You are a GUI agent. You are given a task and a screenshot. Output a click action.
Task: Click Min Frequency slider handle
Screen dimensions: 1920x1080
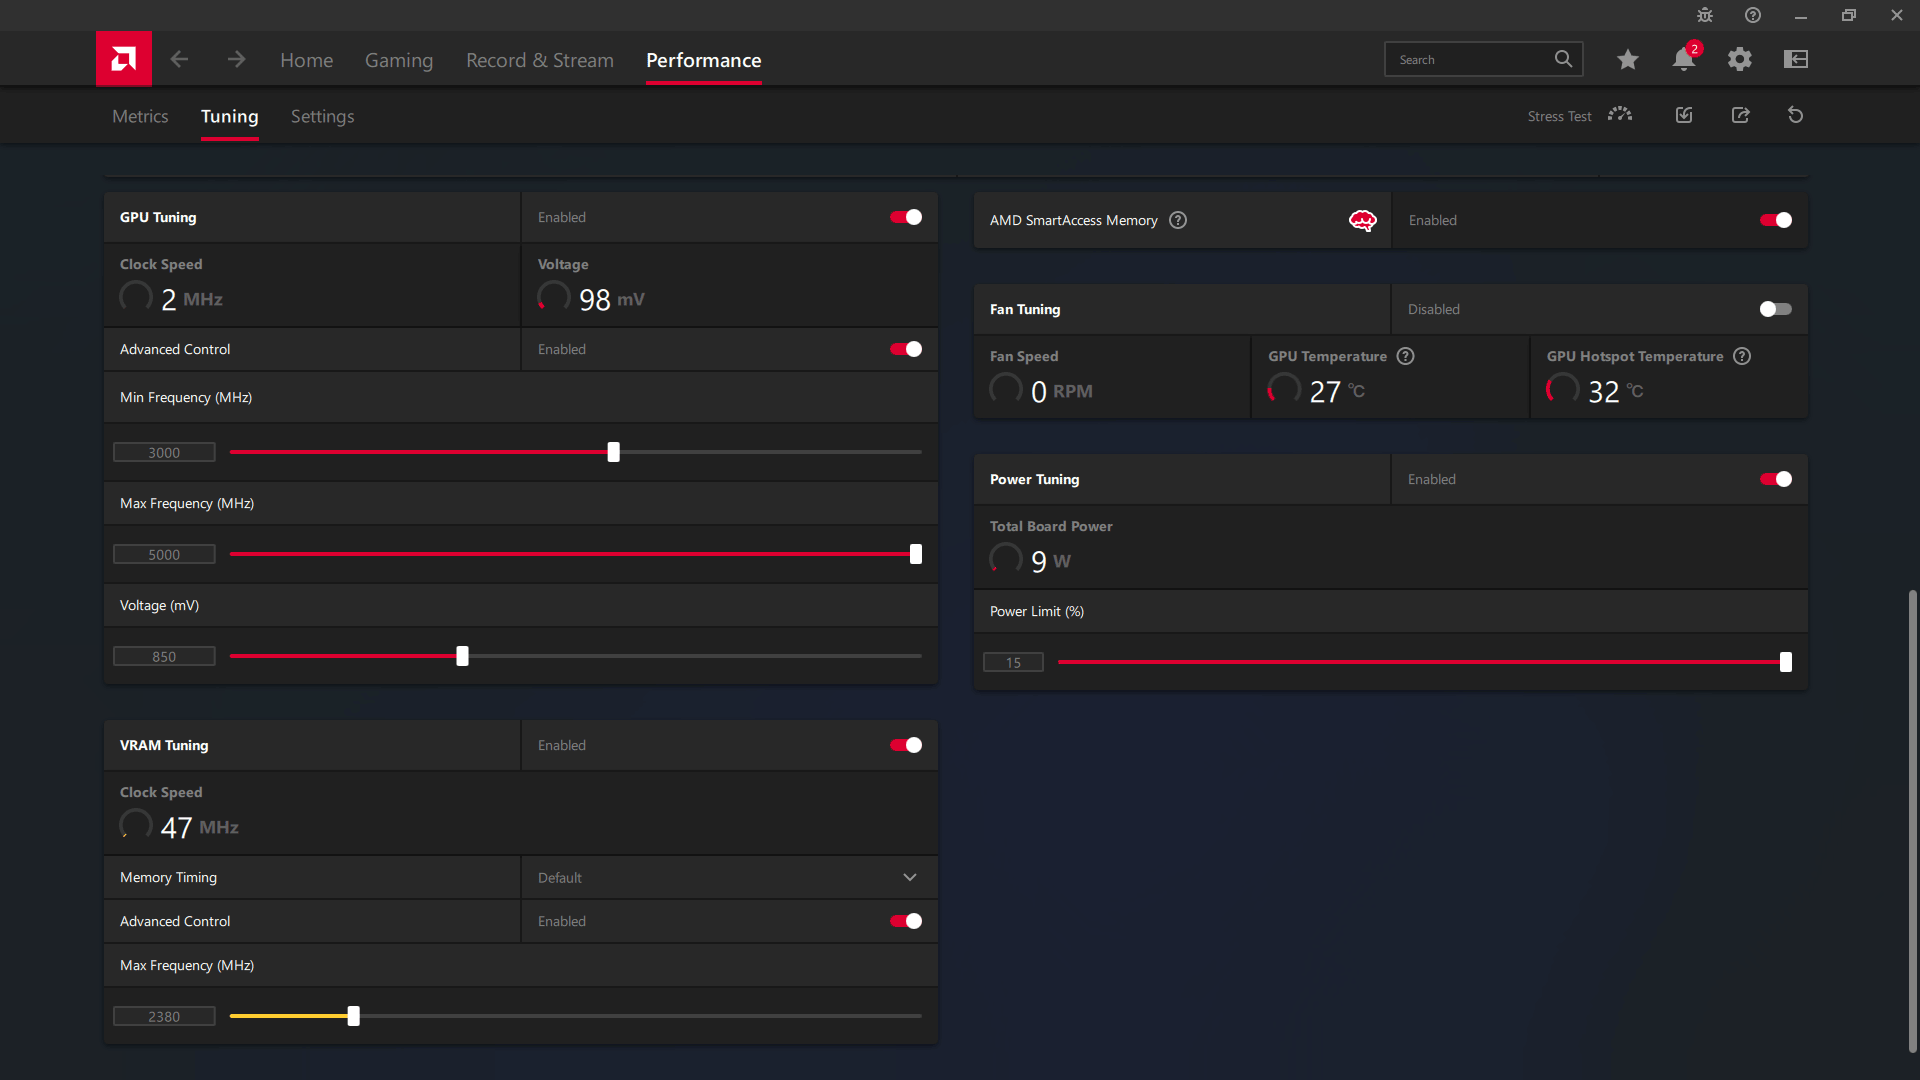coord(614,452)
